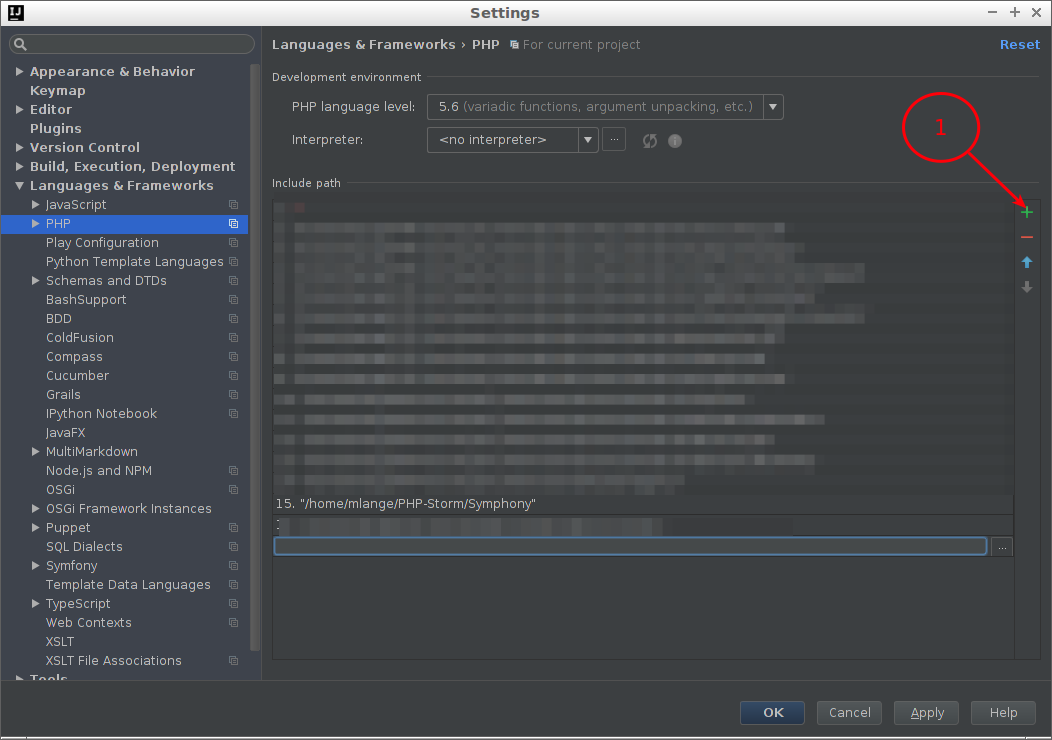Click the reload interpreter refresh icon

(x=649, y=141)
